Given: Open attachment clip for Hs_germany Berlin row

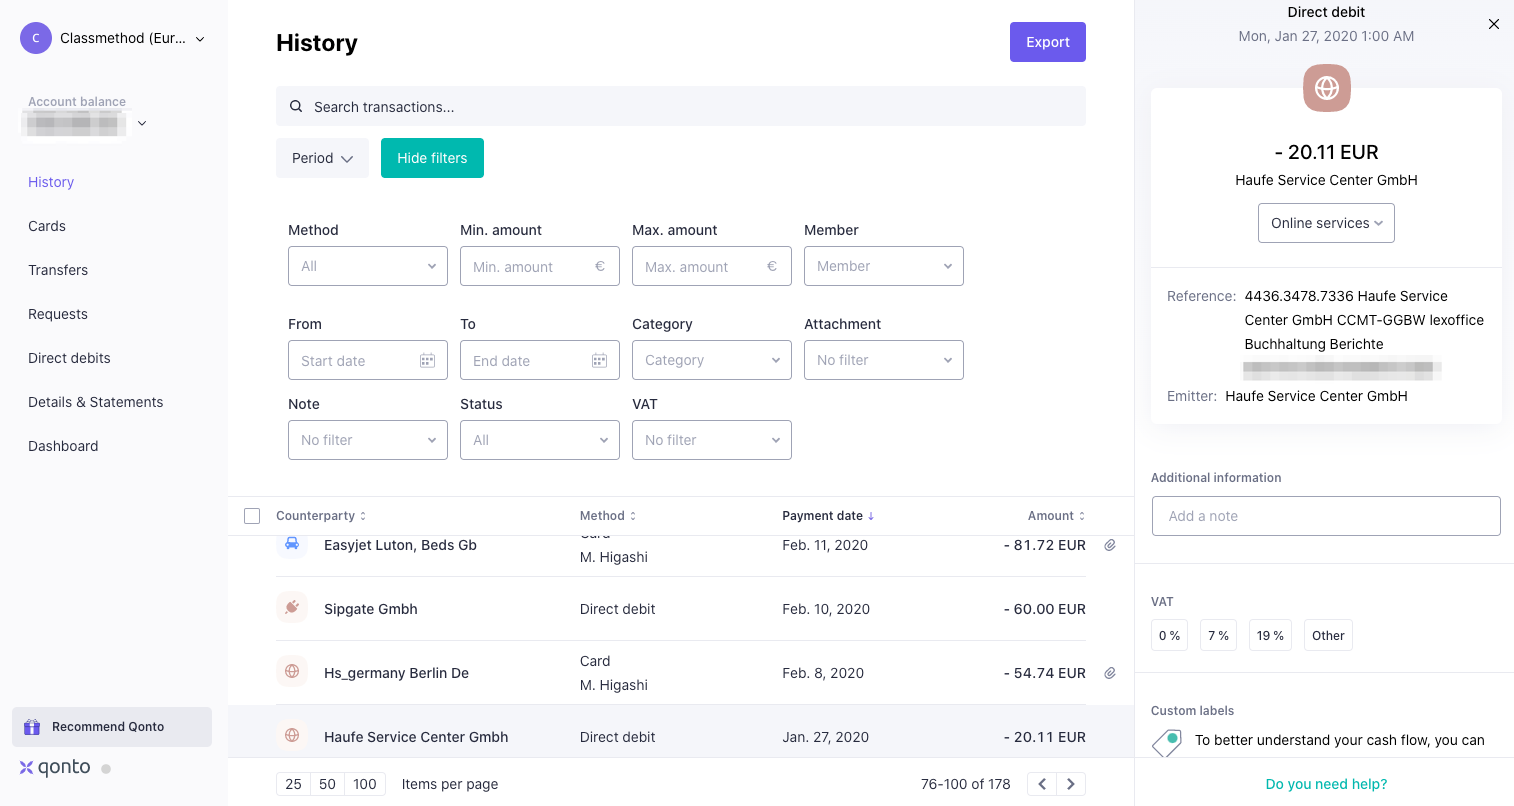Looking at the screenshot, I should coord(1110,673).
